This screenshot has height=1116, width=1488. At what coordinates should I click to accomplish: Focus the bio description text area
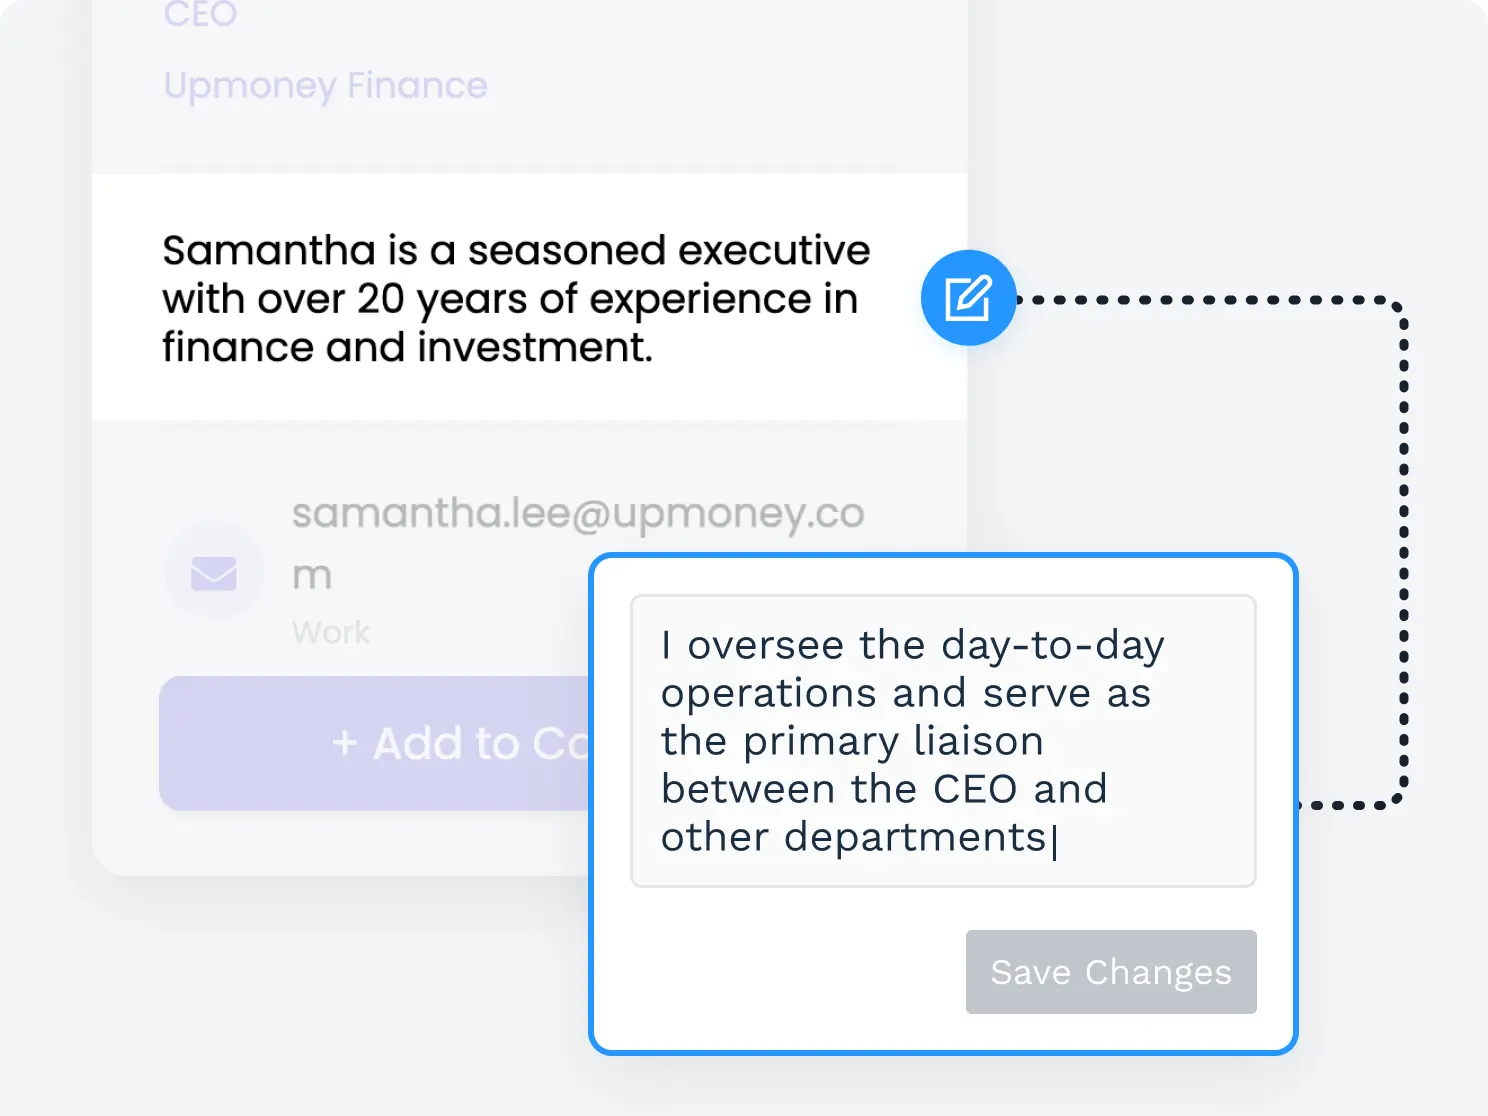tap(943, 741)
